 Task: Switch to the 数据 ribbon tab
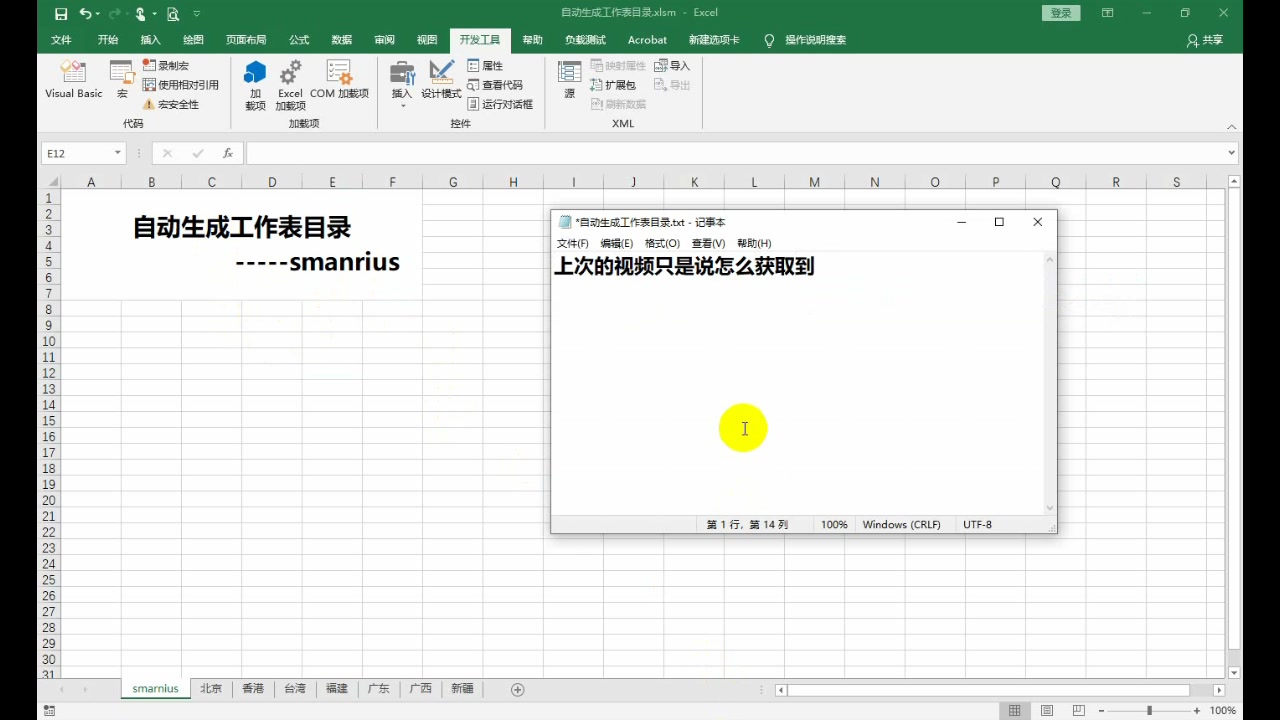(x=342, y=40)
